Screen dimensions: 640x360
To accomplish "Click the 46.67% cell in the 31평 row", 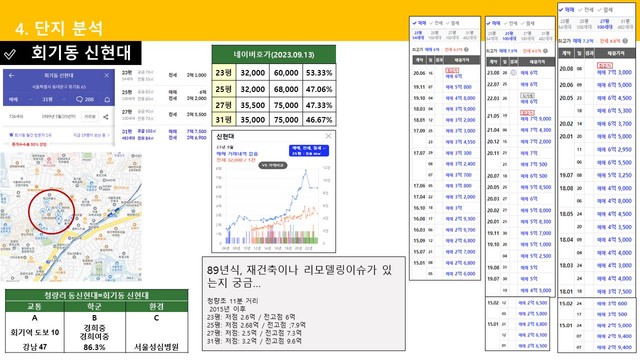I will click(319, 120).
